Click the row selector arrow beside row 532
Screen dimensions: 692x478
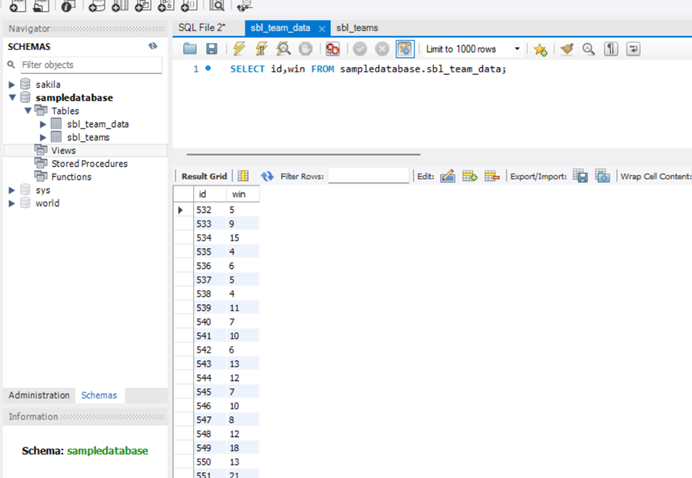click(183, 210)
